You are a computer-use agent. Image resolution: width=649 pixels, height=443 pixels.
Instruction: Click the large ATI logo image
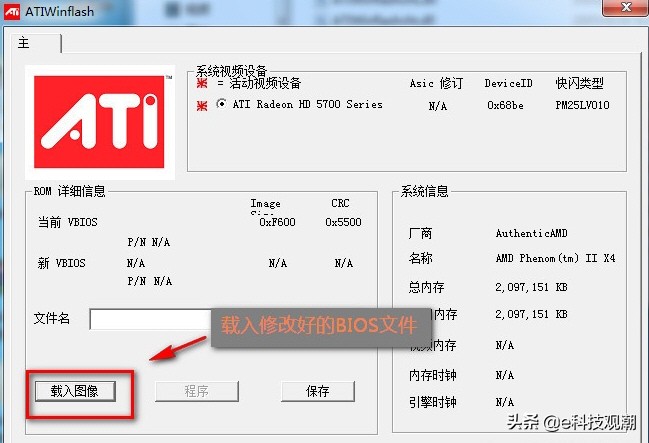click(x=99, y=122)
